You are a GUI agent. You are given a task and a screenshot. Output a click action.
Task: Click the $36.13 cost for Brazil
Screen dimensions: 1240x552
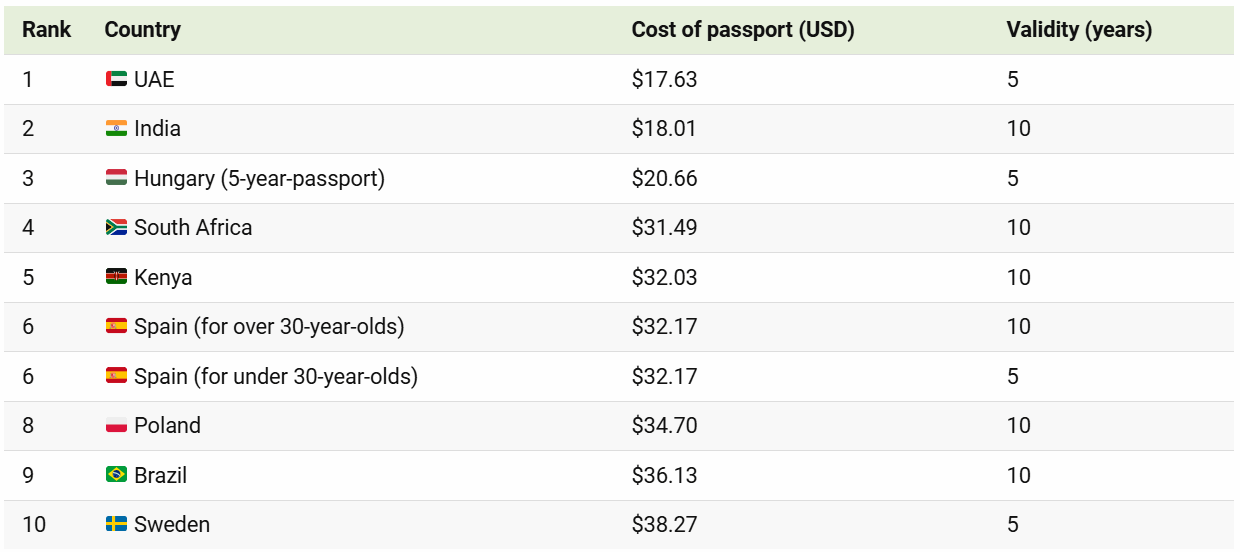click(x=664, y=475)
